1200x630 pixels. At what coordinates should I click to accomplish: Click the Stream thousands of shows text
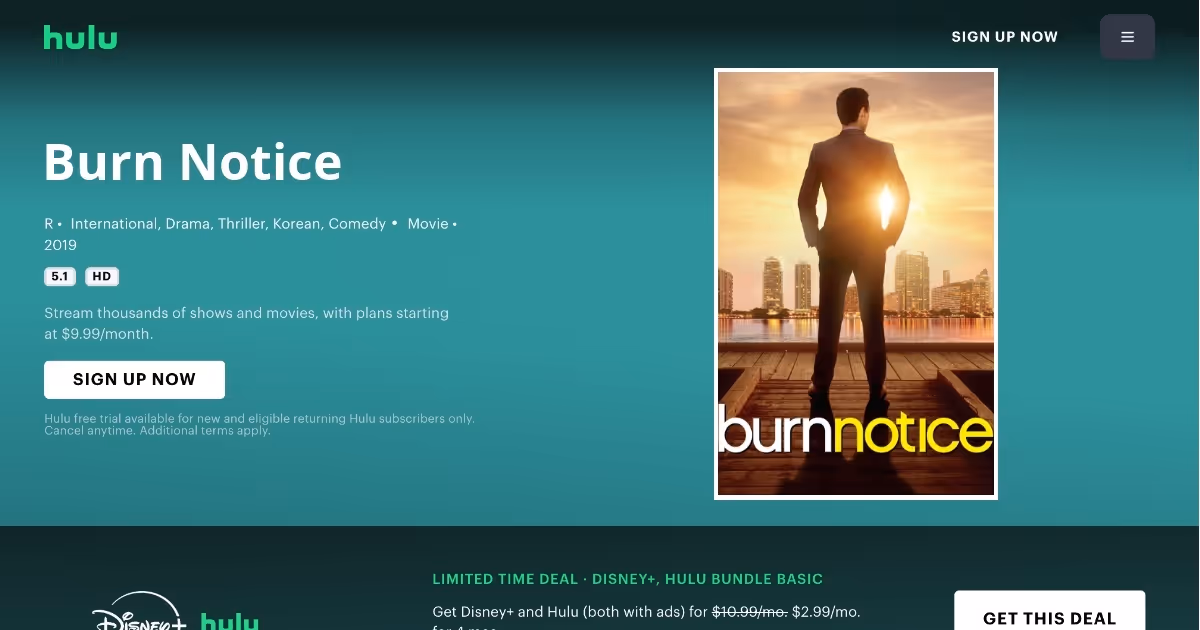click(246, 323)
